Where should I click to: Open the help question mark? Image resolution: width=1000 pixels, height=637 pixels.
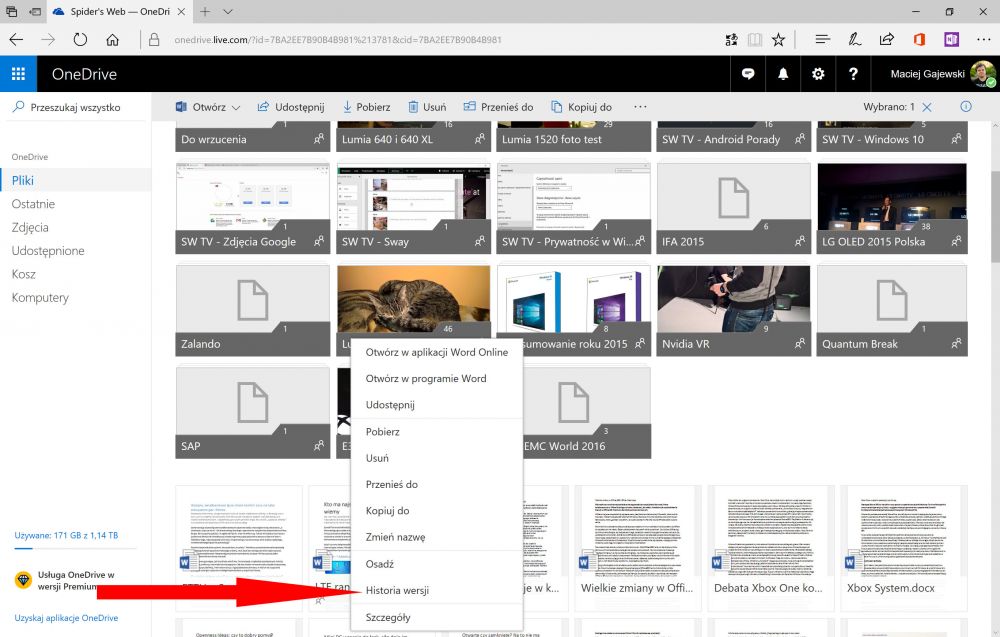click(853, 74)
